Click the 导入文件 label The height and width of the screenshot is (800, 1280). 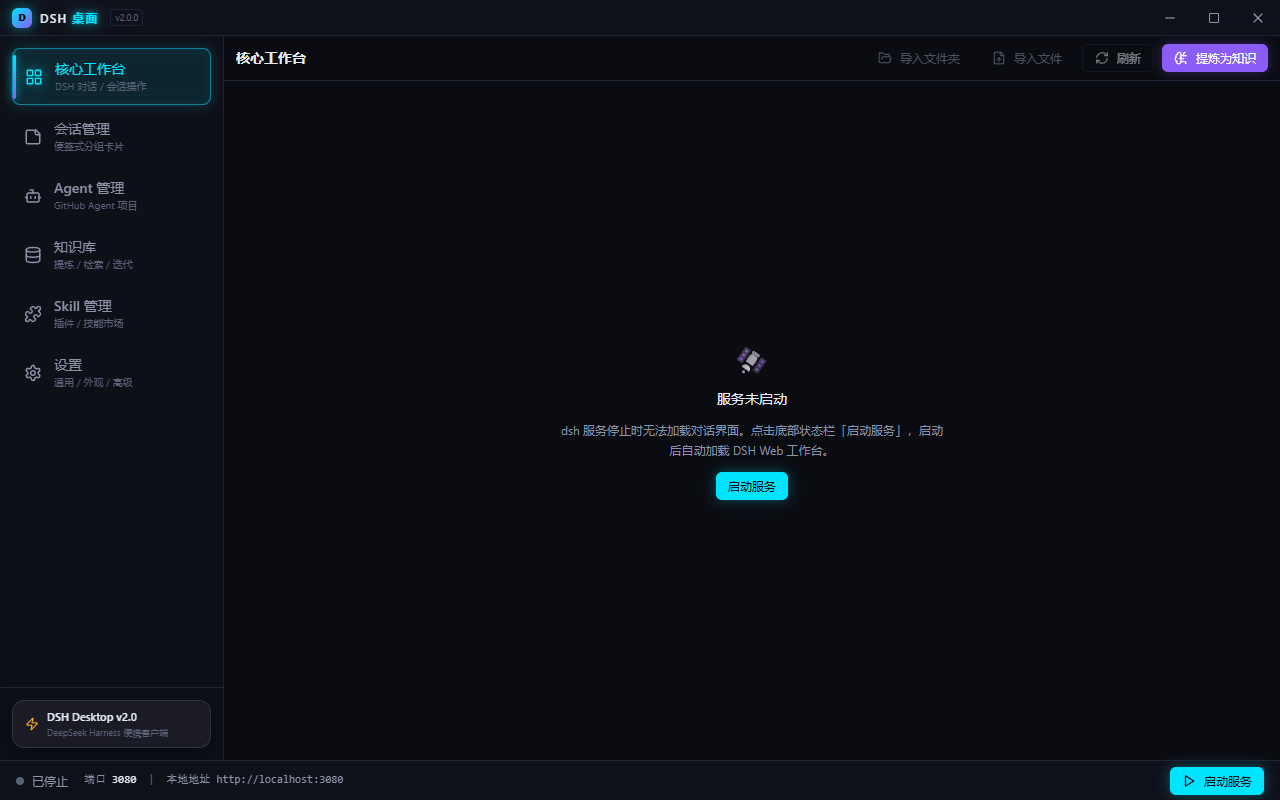click(x=1038, y=58)
